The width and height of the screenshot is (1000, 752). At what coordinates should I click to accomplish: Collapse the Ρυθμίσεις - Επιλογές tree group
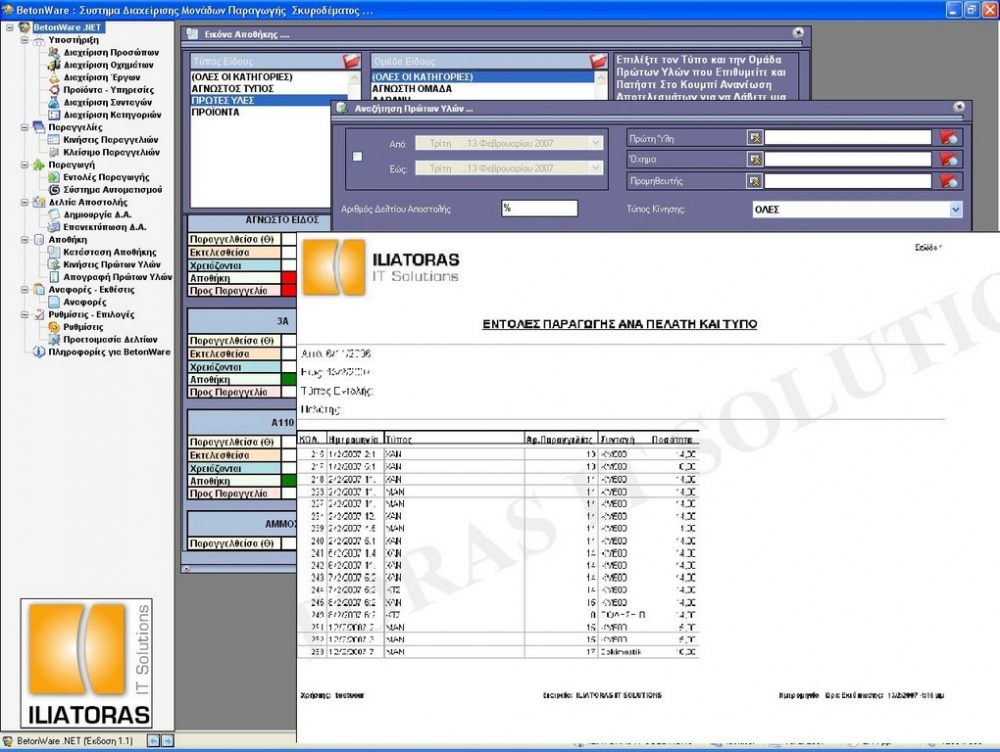tap(24, 314)
